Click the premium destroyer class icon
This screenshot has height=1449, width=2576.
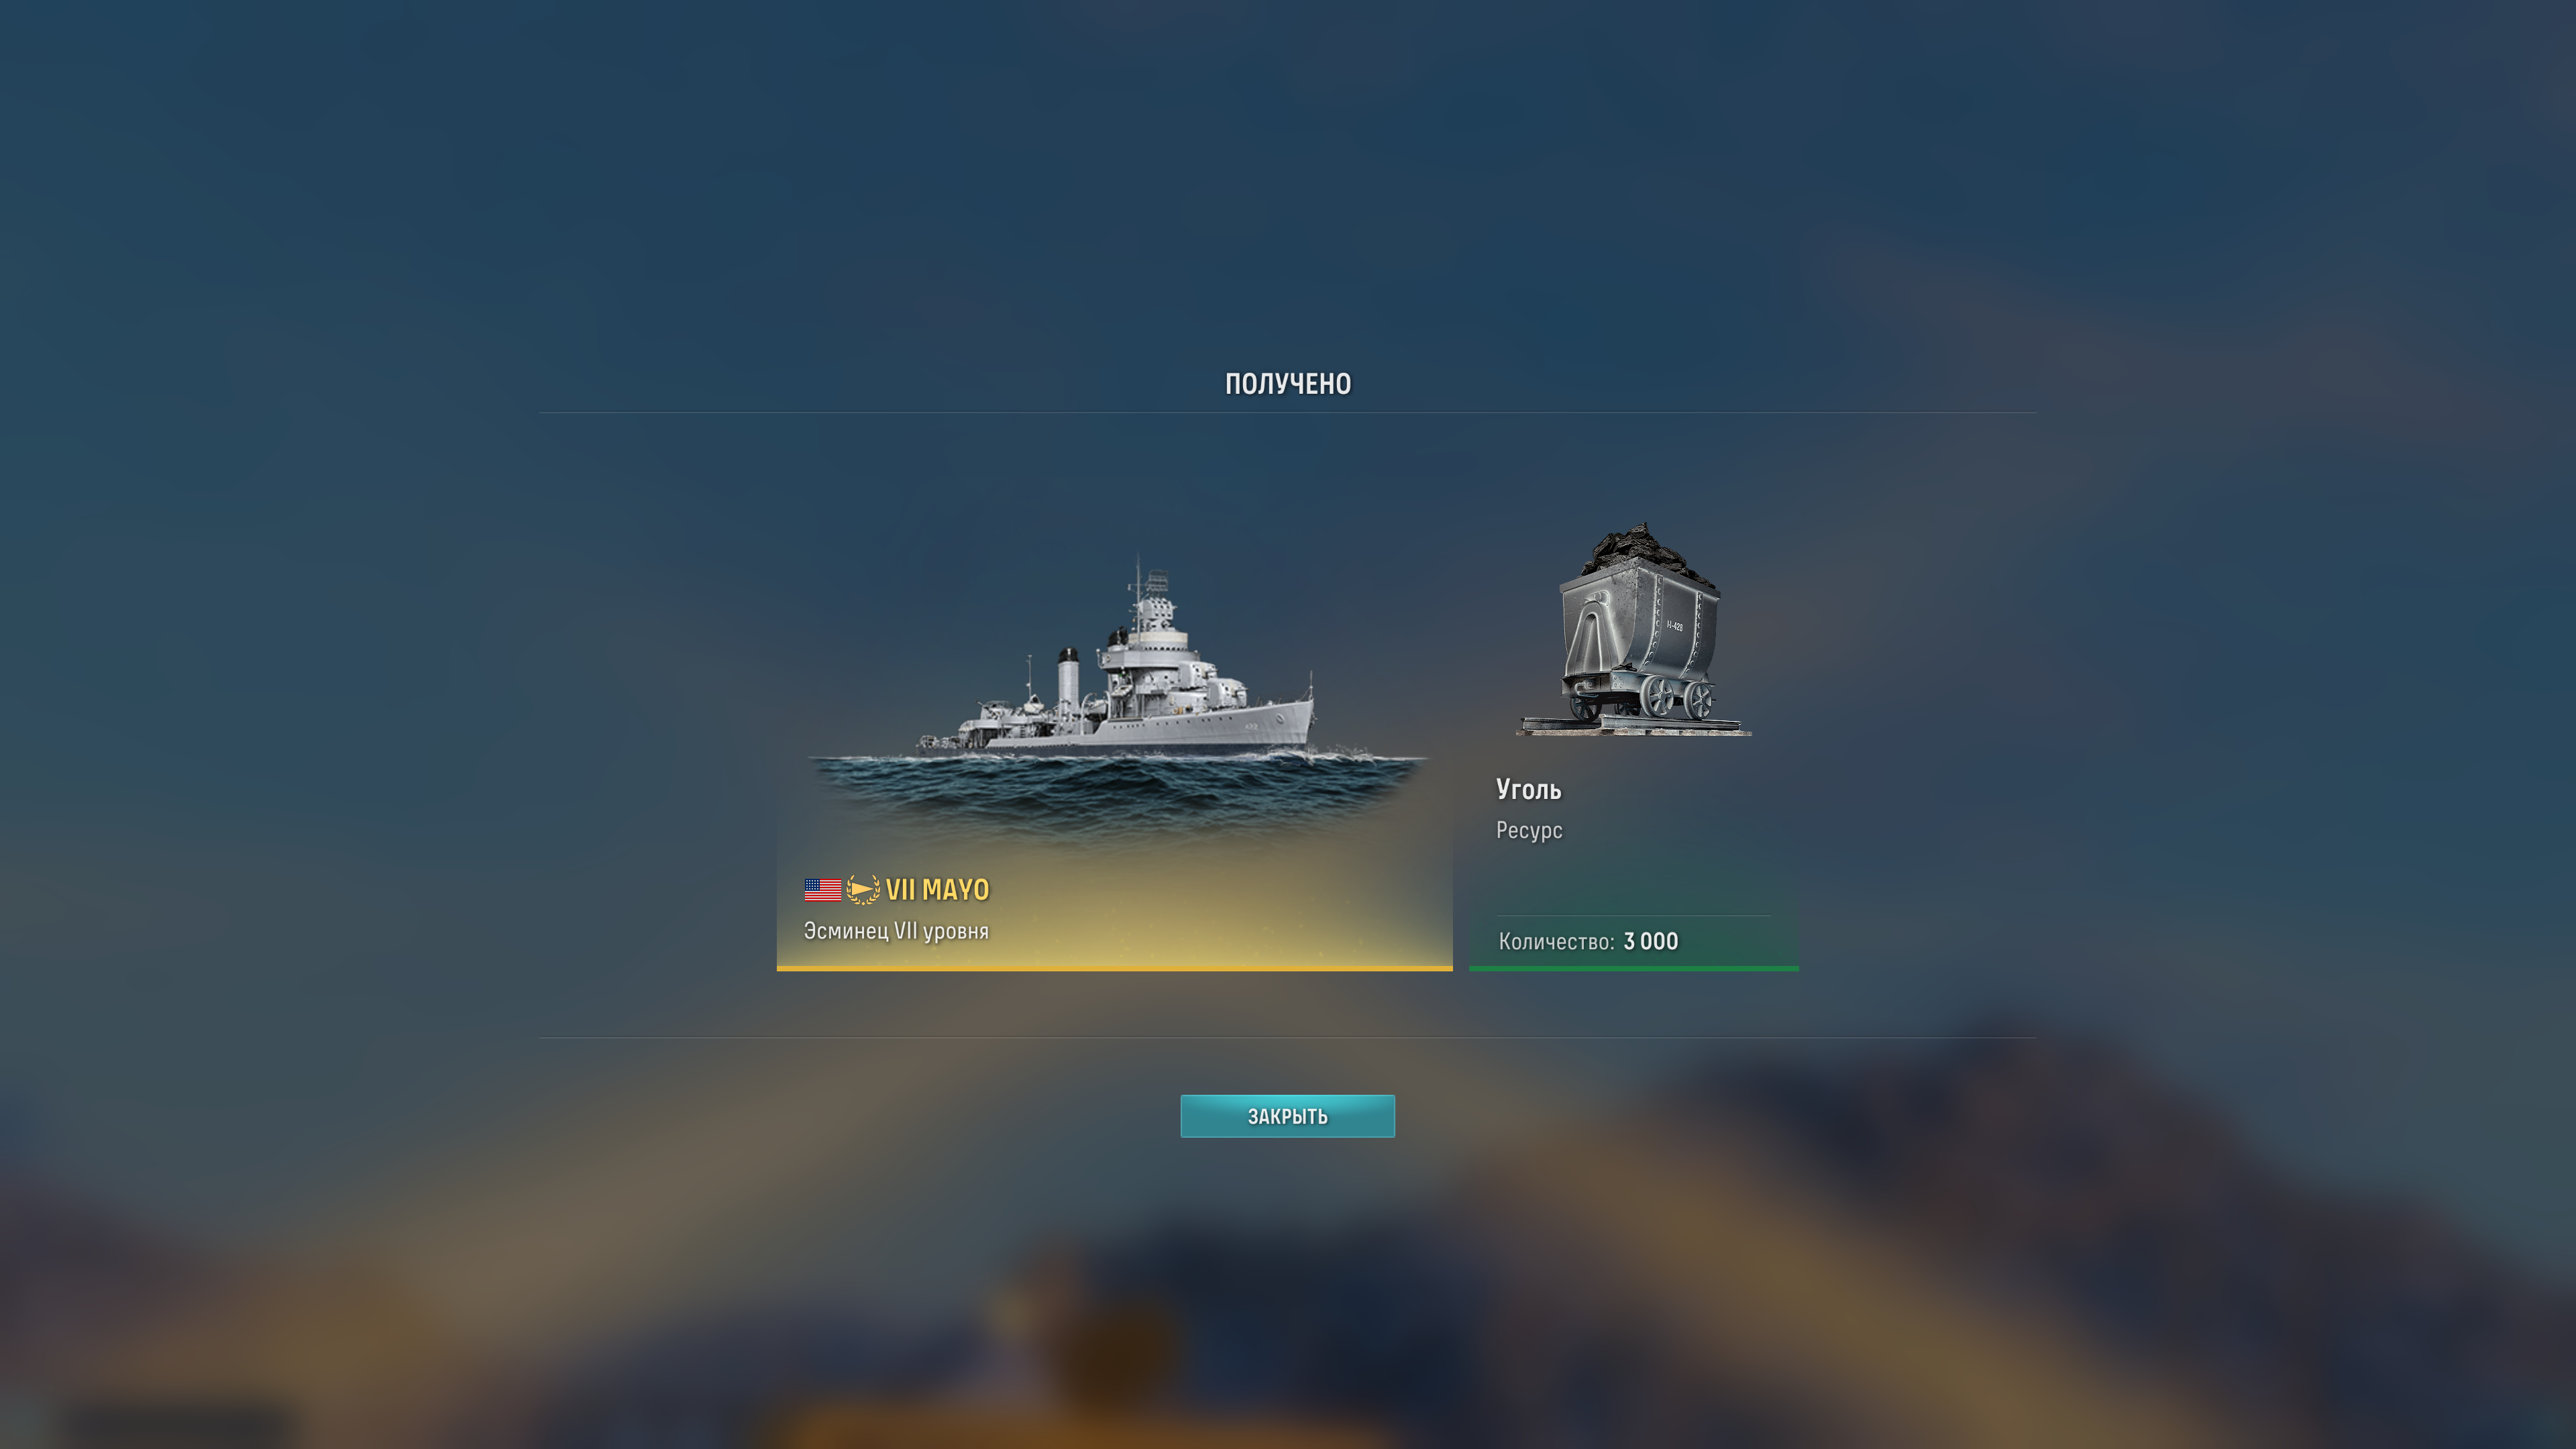[x=863, y=889]
